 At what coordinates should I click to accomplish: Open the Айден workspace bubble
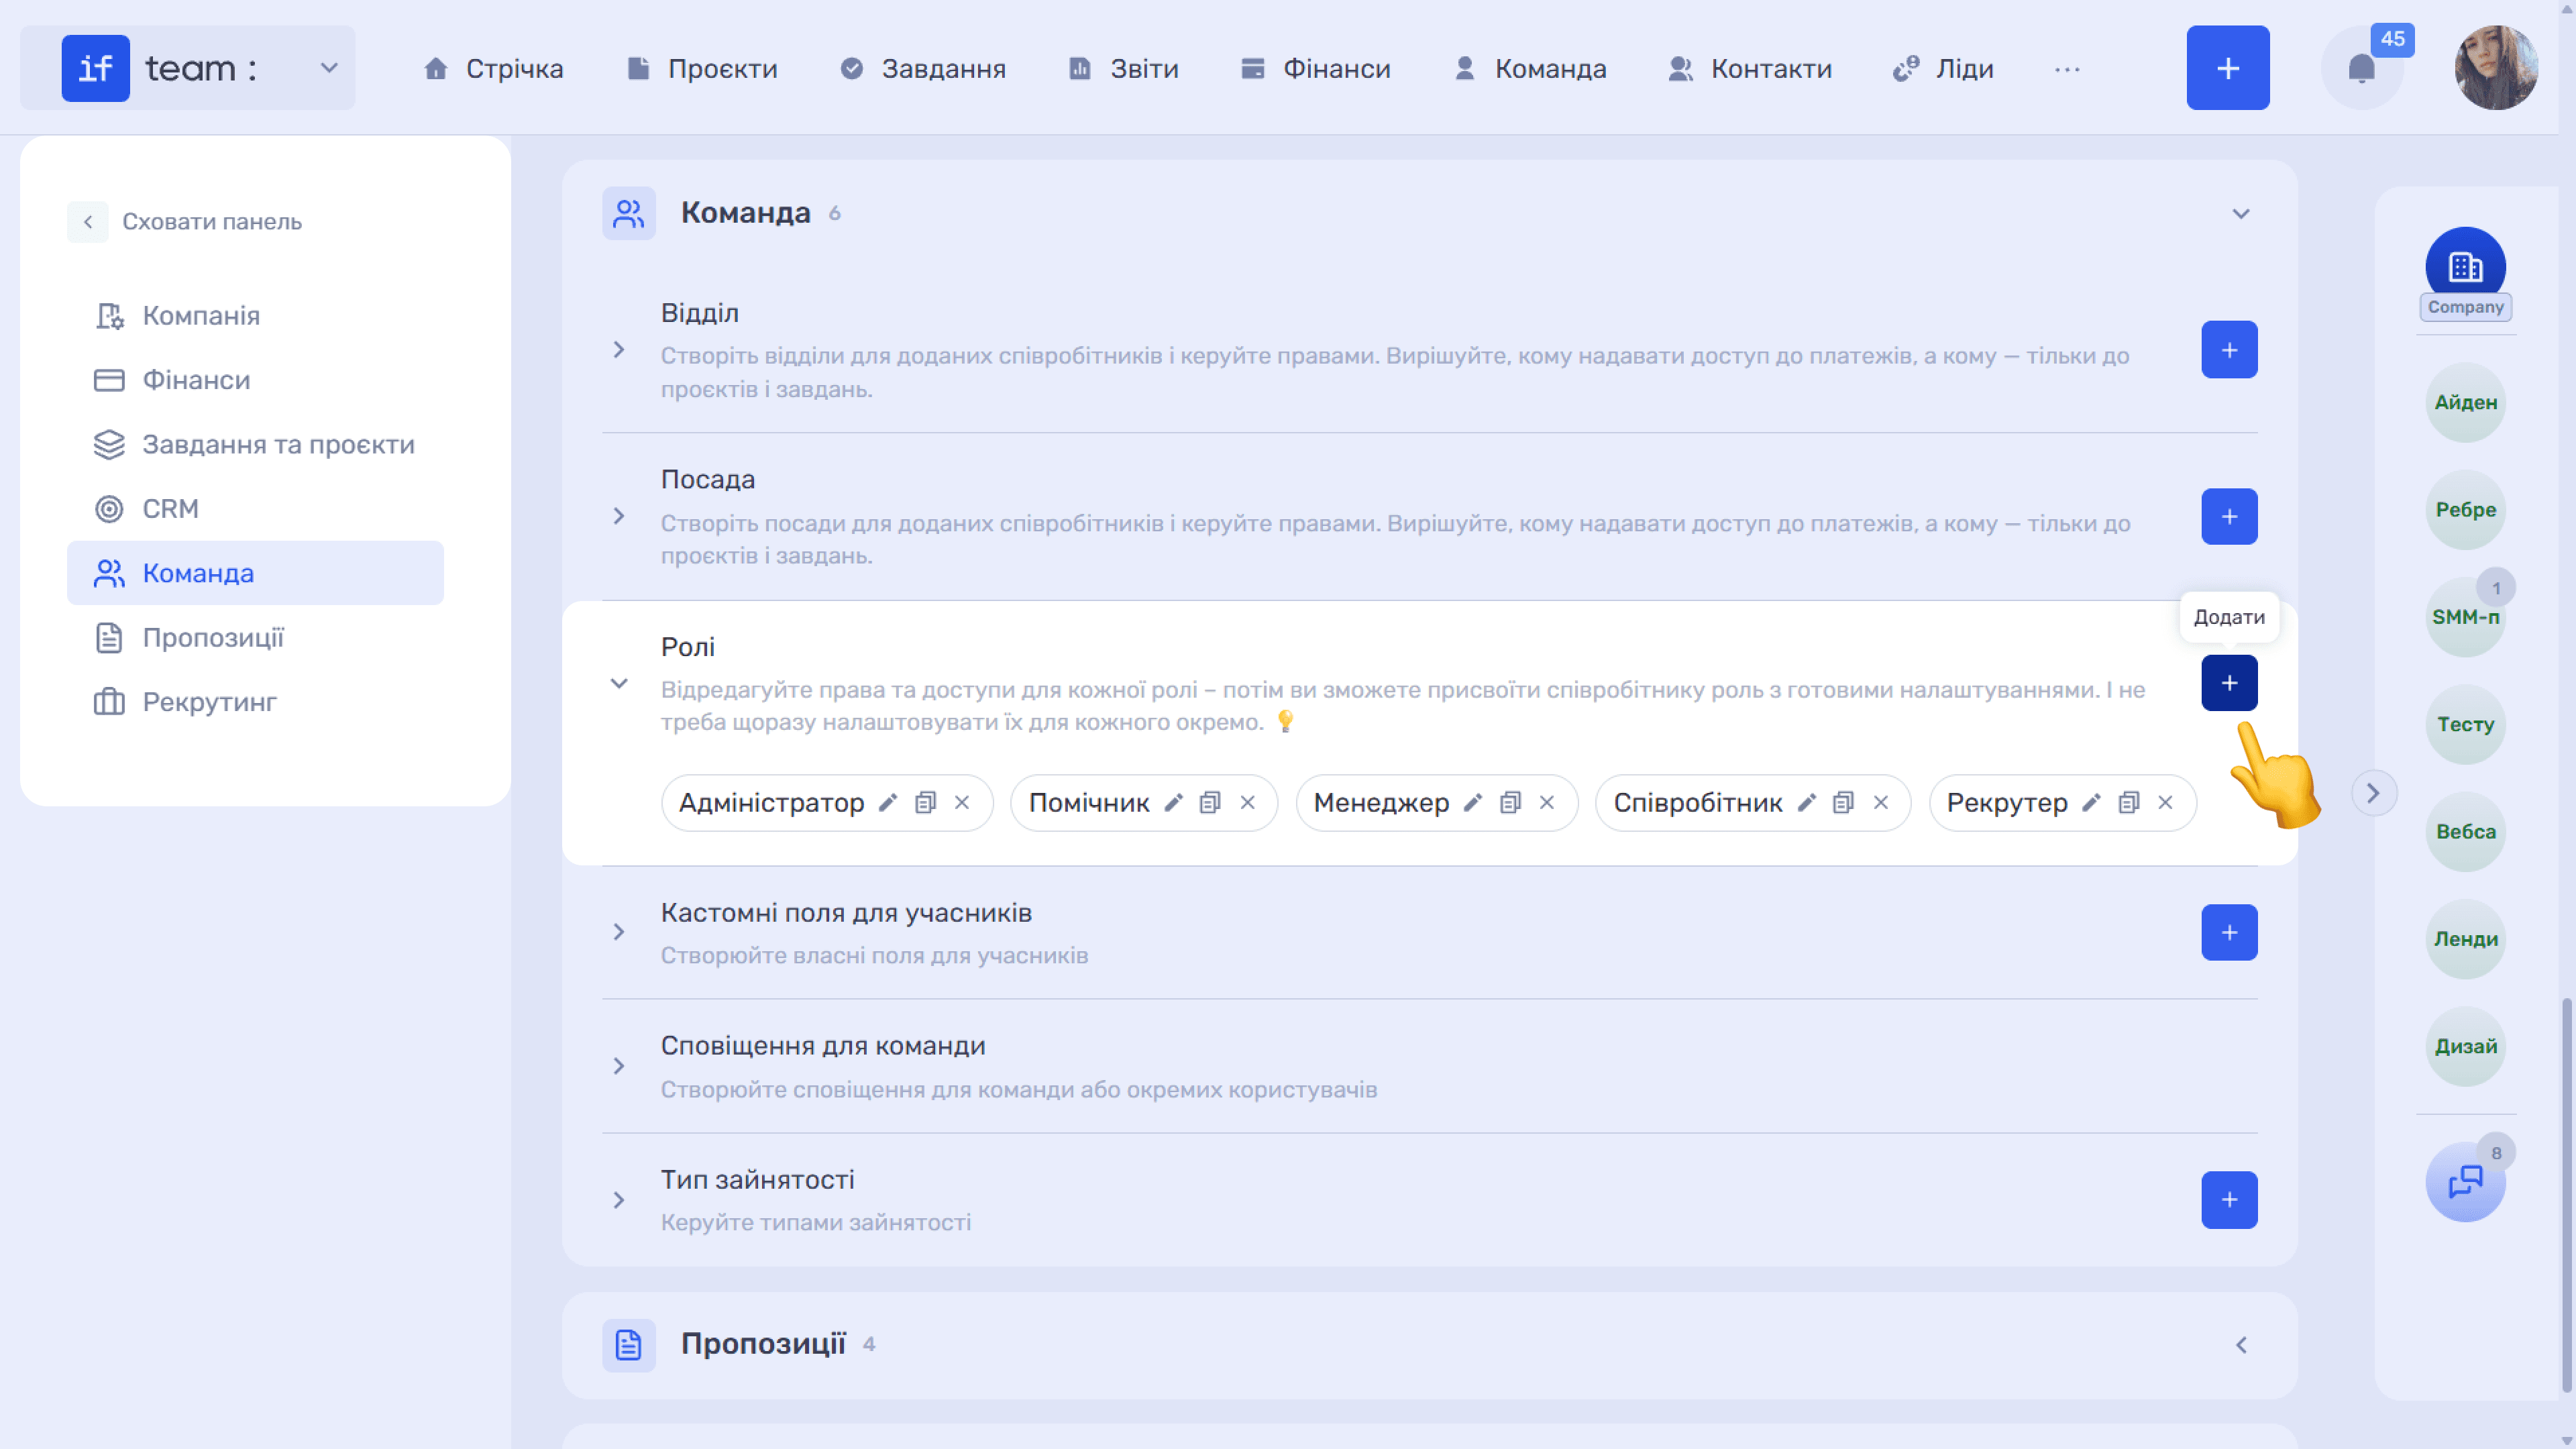pos(2465,403)
